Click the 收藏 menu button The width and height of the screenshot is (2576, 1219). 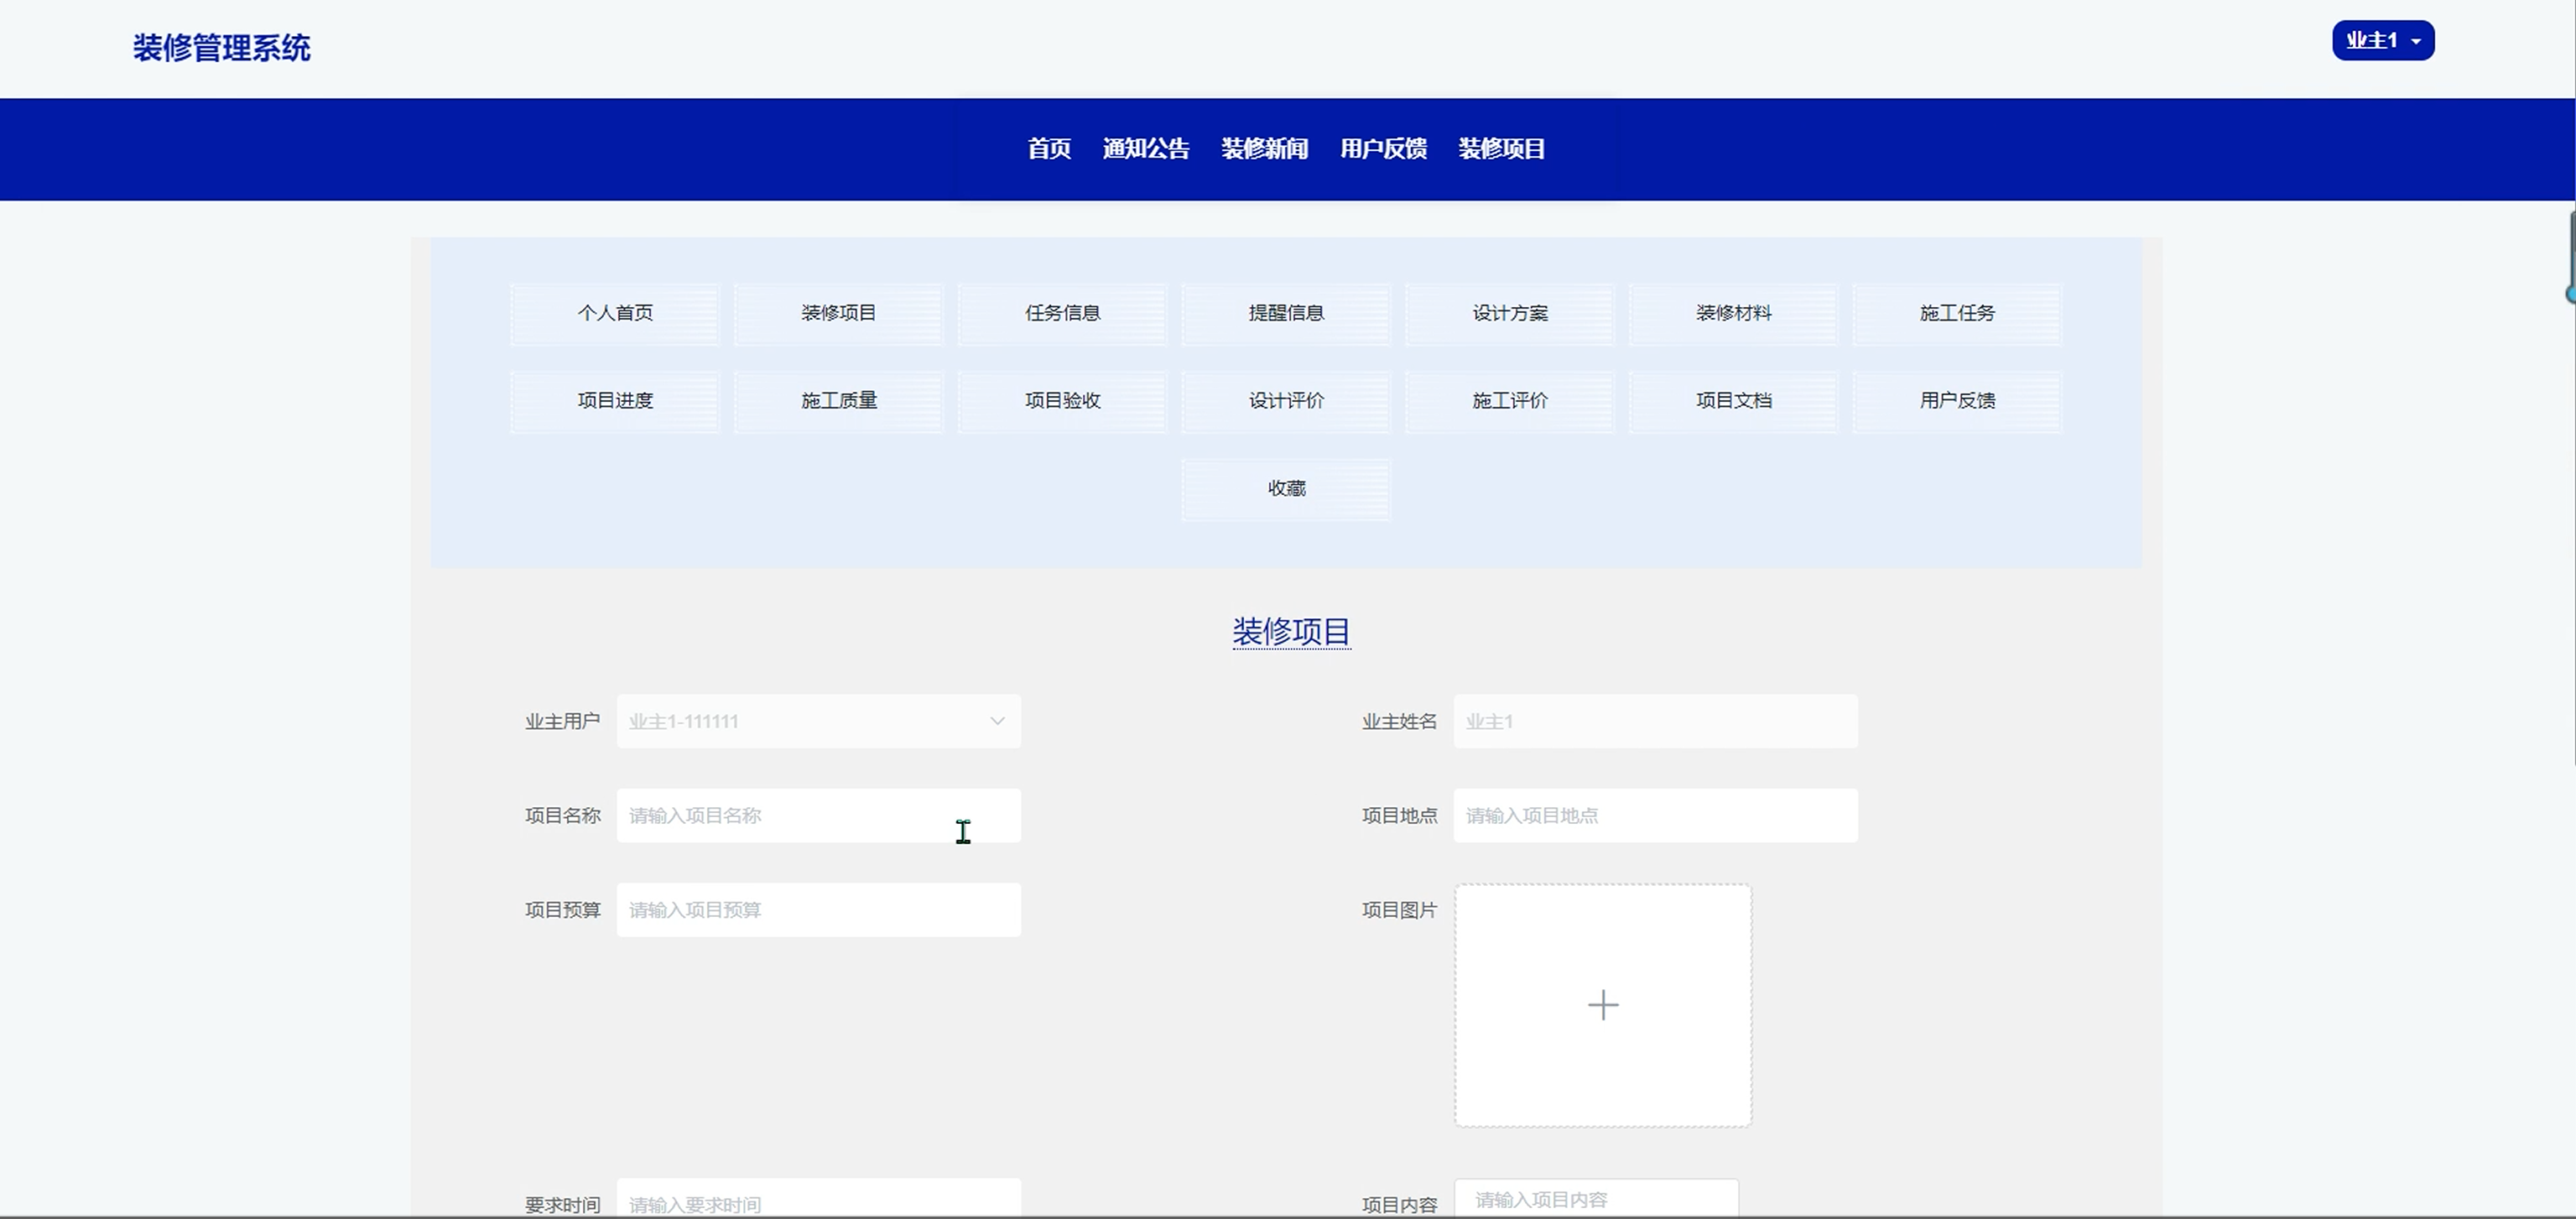(x=1286, y=488)
